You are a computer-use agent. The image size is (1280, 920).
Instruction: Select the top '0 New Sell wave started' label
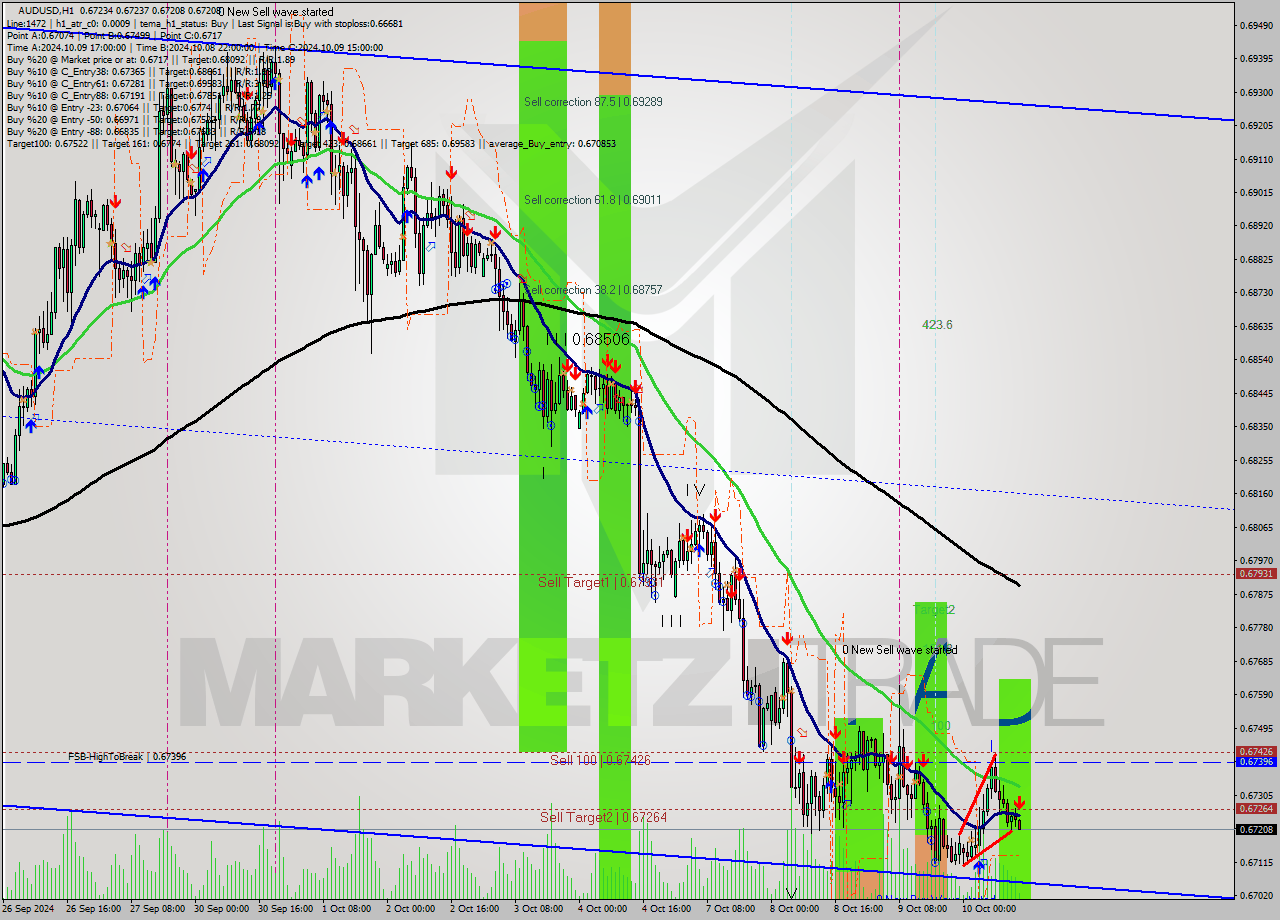pyautogui.click(x=277, y=12)
